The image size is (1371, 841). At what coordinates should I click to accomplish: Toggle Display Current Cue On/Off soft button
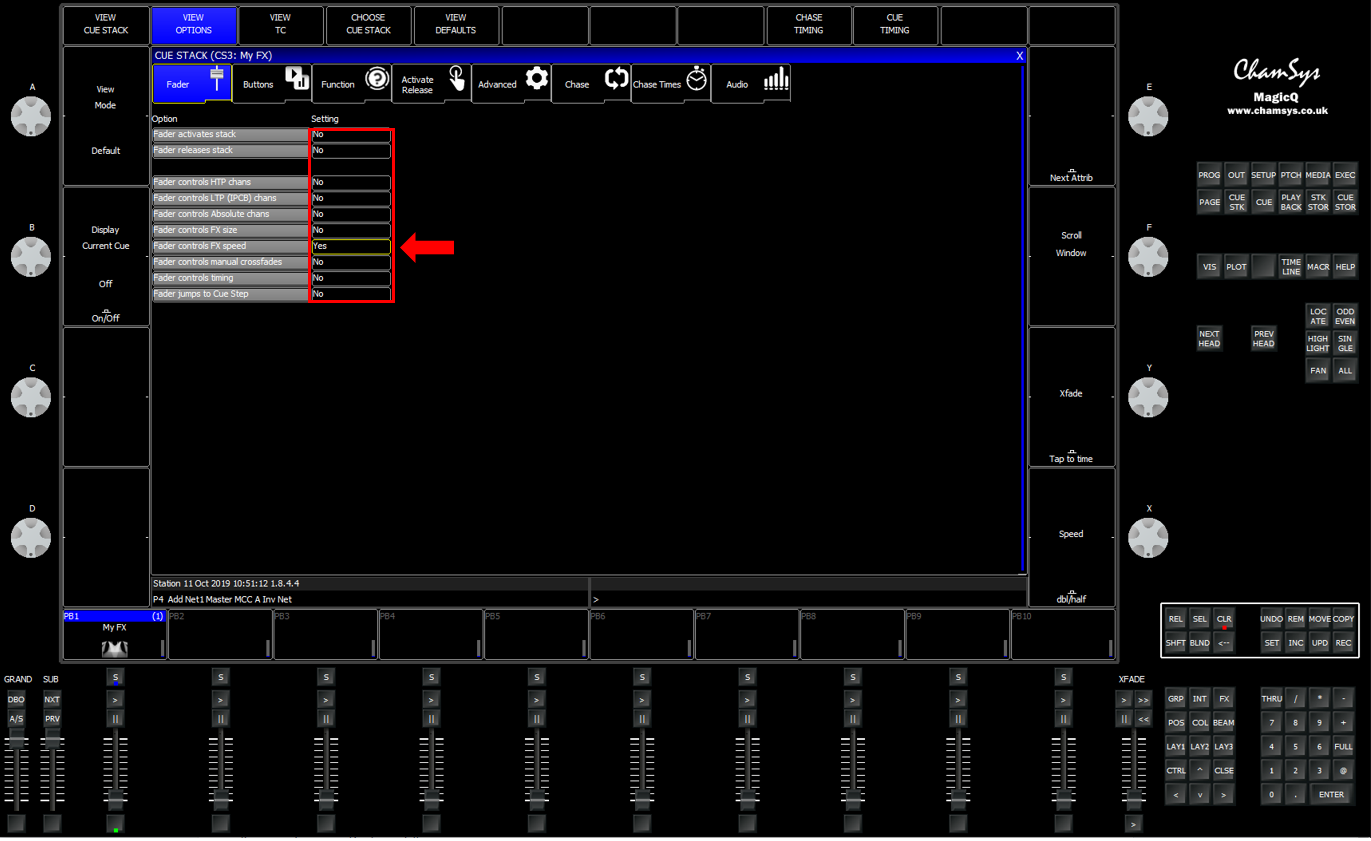tap(106, 256)
